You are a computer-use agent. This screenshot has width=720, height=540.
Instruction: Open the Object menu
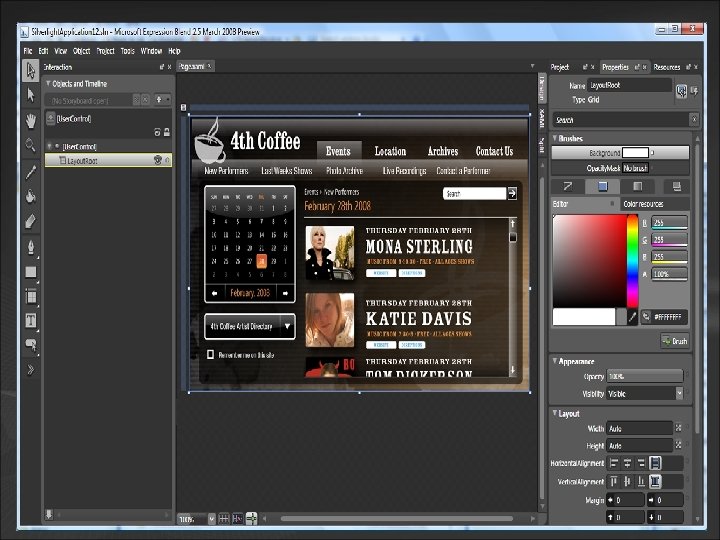click(x=81, y=50)
